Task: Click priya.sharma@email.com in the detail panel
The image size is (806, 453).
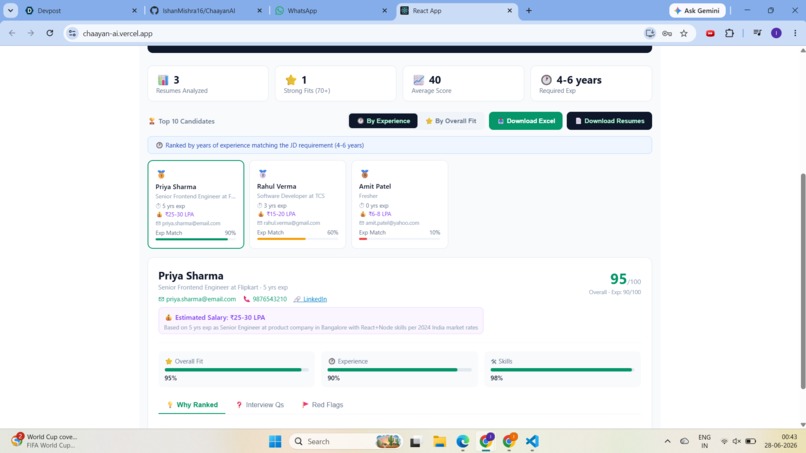Action: click(x=200, y=299)
